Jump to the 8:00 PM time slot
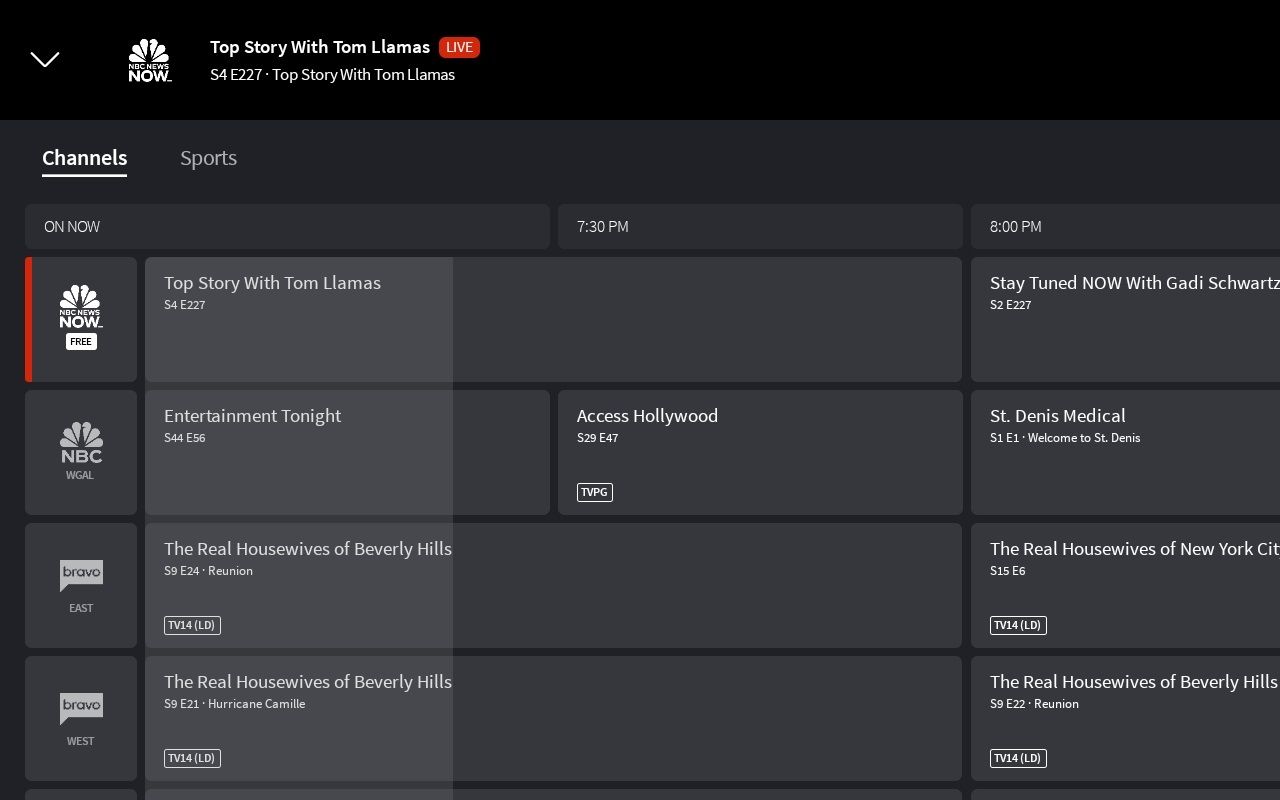The height and width of the screenshot is (800, 1280). click(x=1125, y=227)
